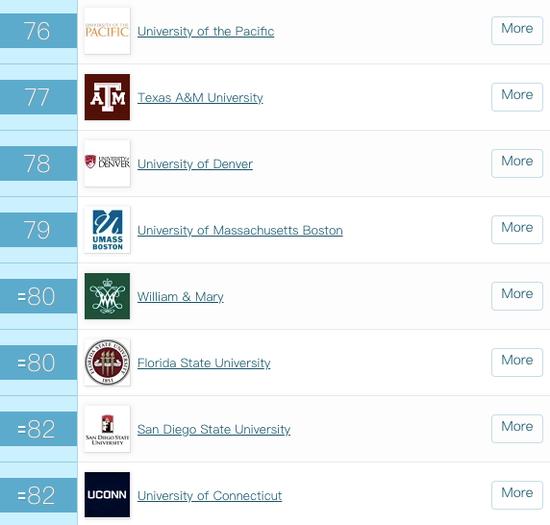Screen dimensions: 550x525
Task: Select the rank 79 cell
Action: tap(39, 230)
